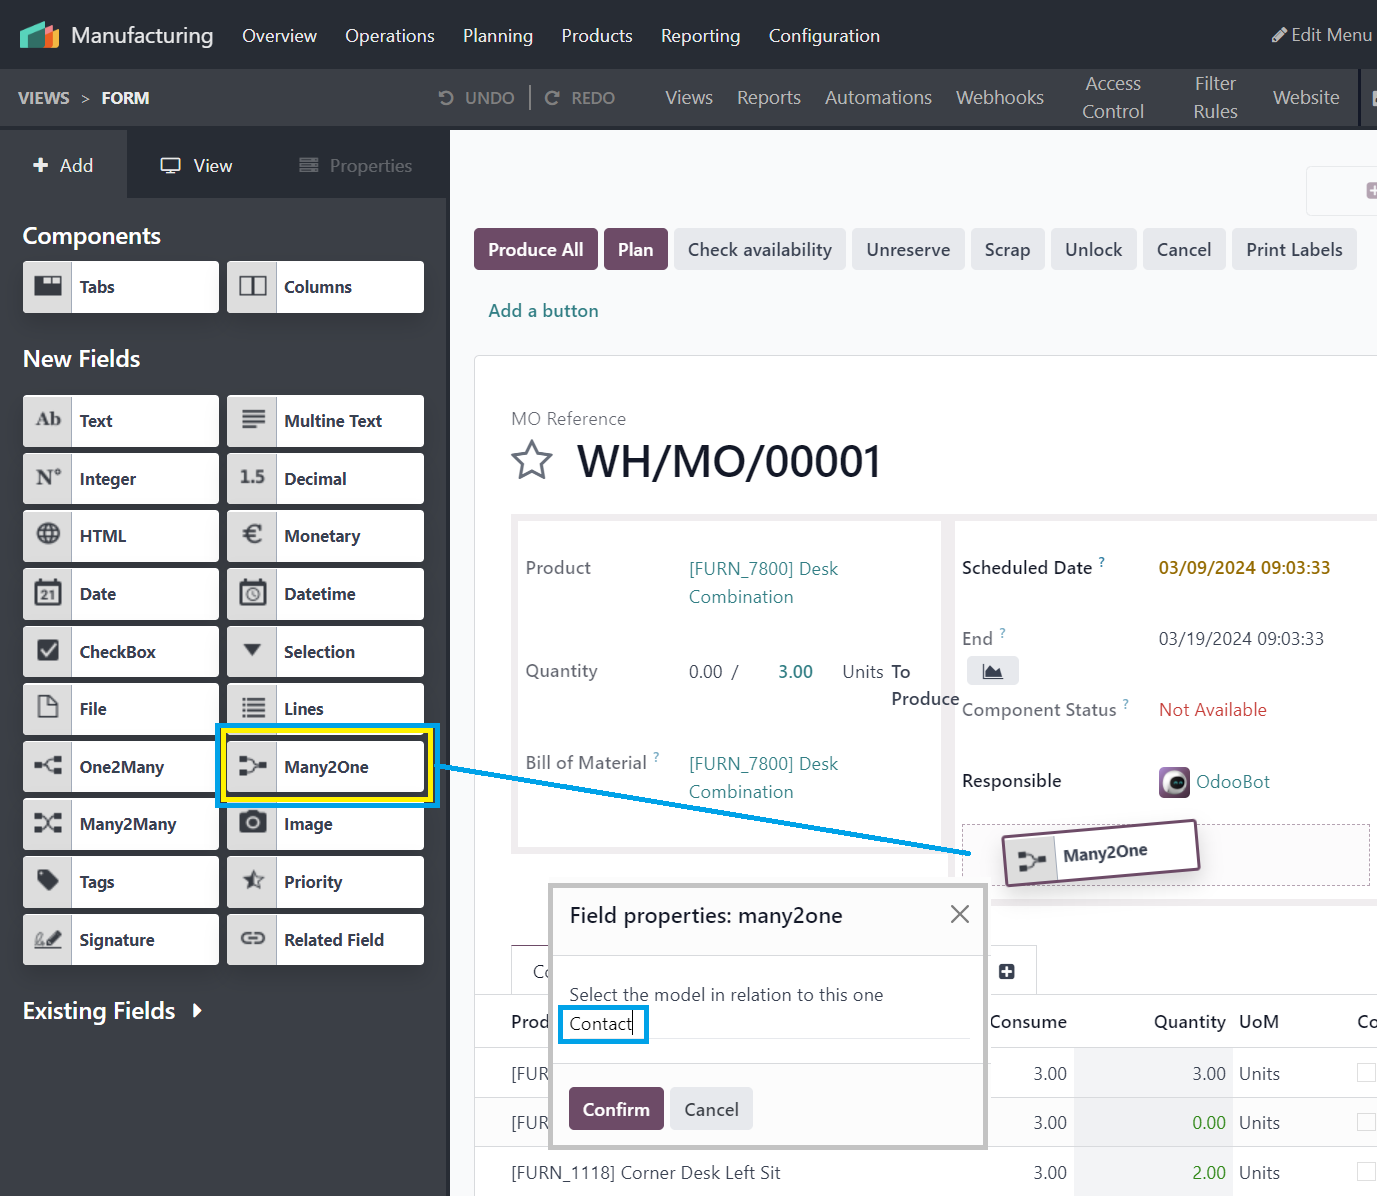Click Check availability button
The image size is (1377, 1196).
point(760,249)
